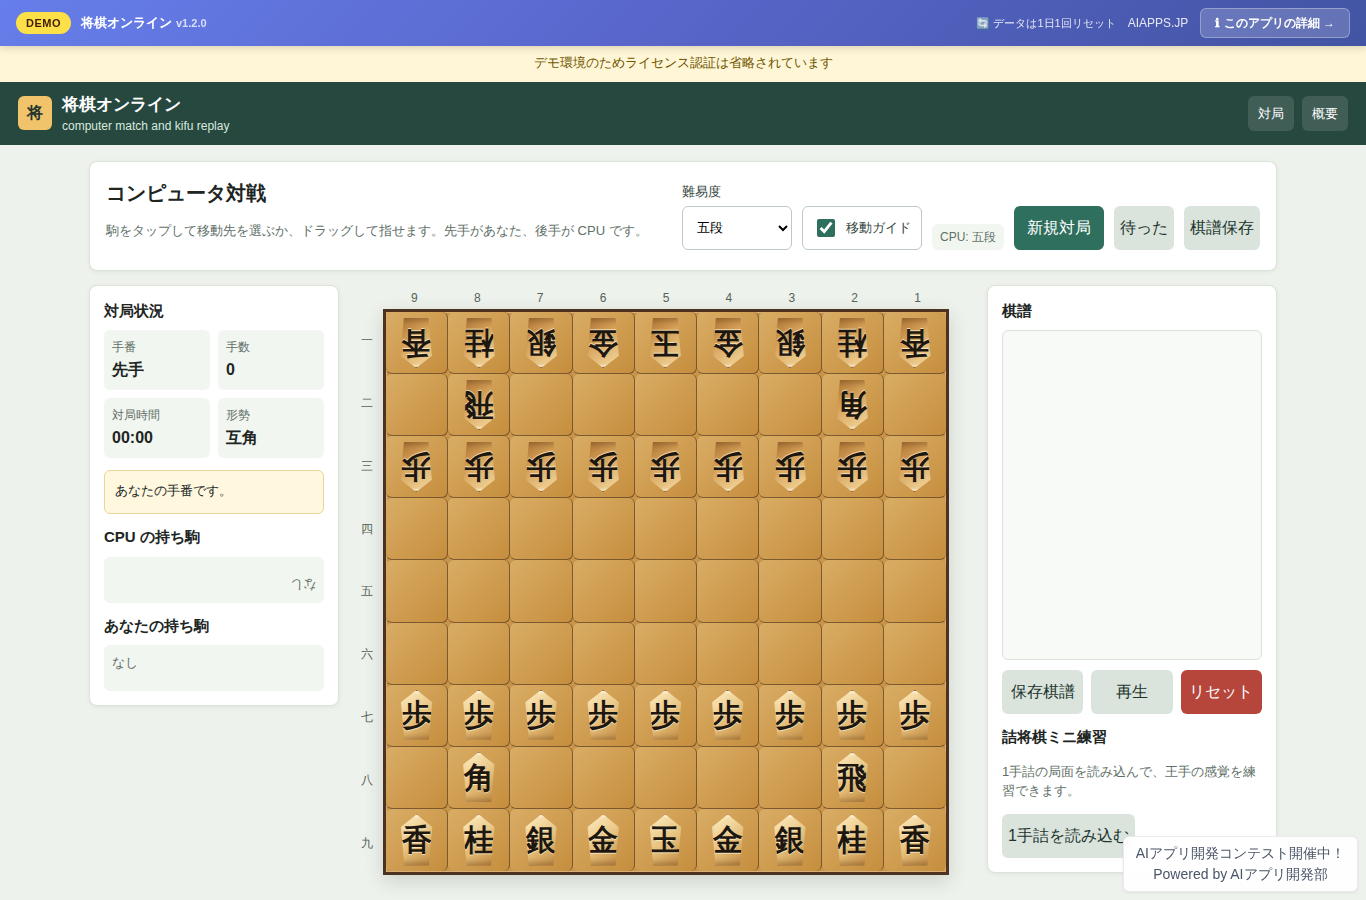Pick your pawn on file 7

point(541,716)
